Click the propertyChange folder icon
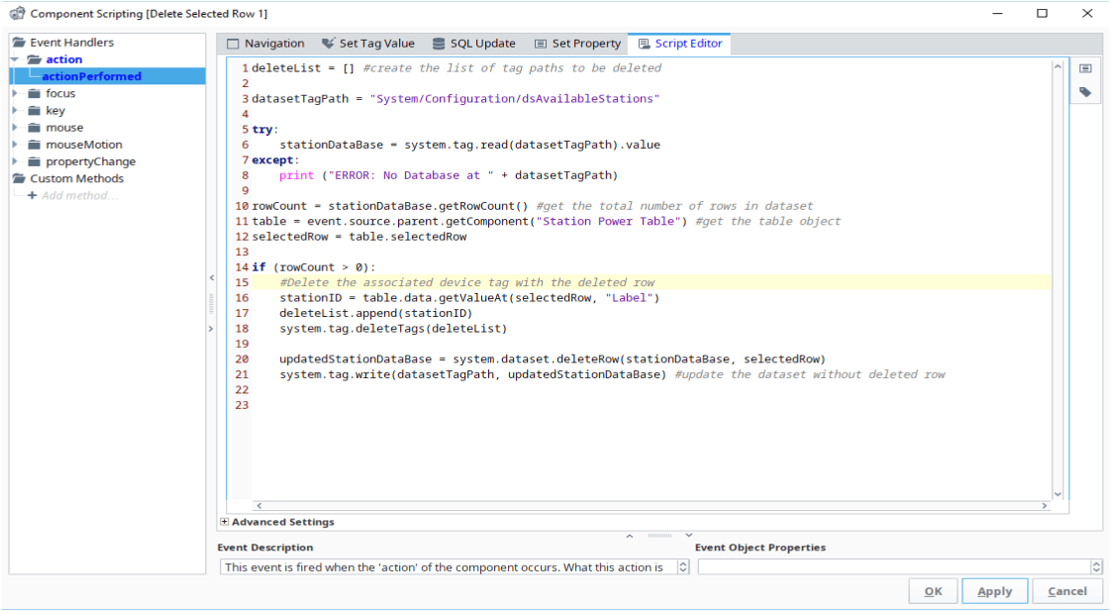The image size is (1111, 611). click(34, 162)
